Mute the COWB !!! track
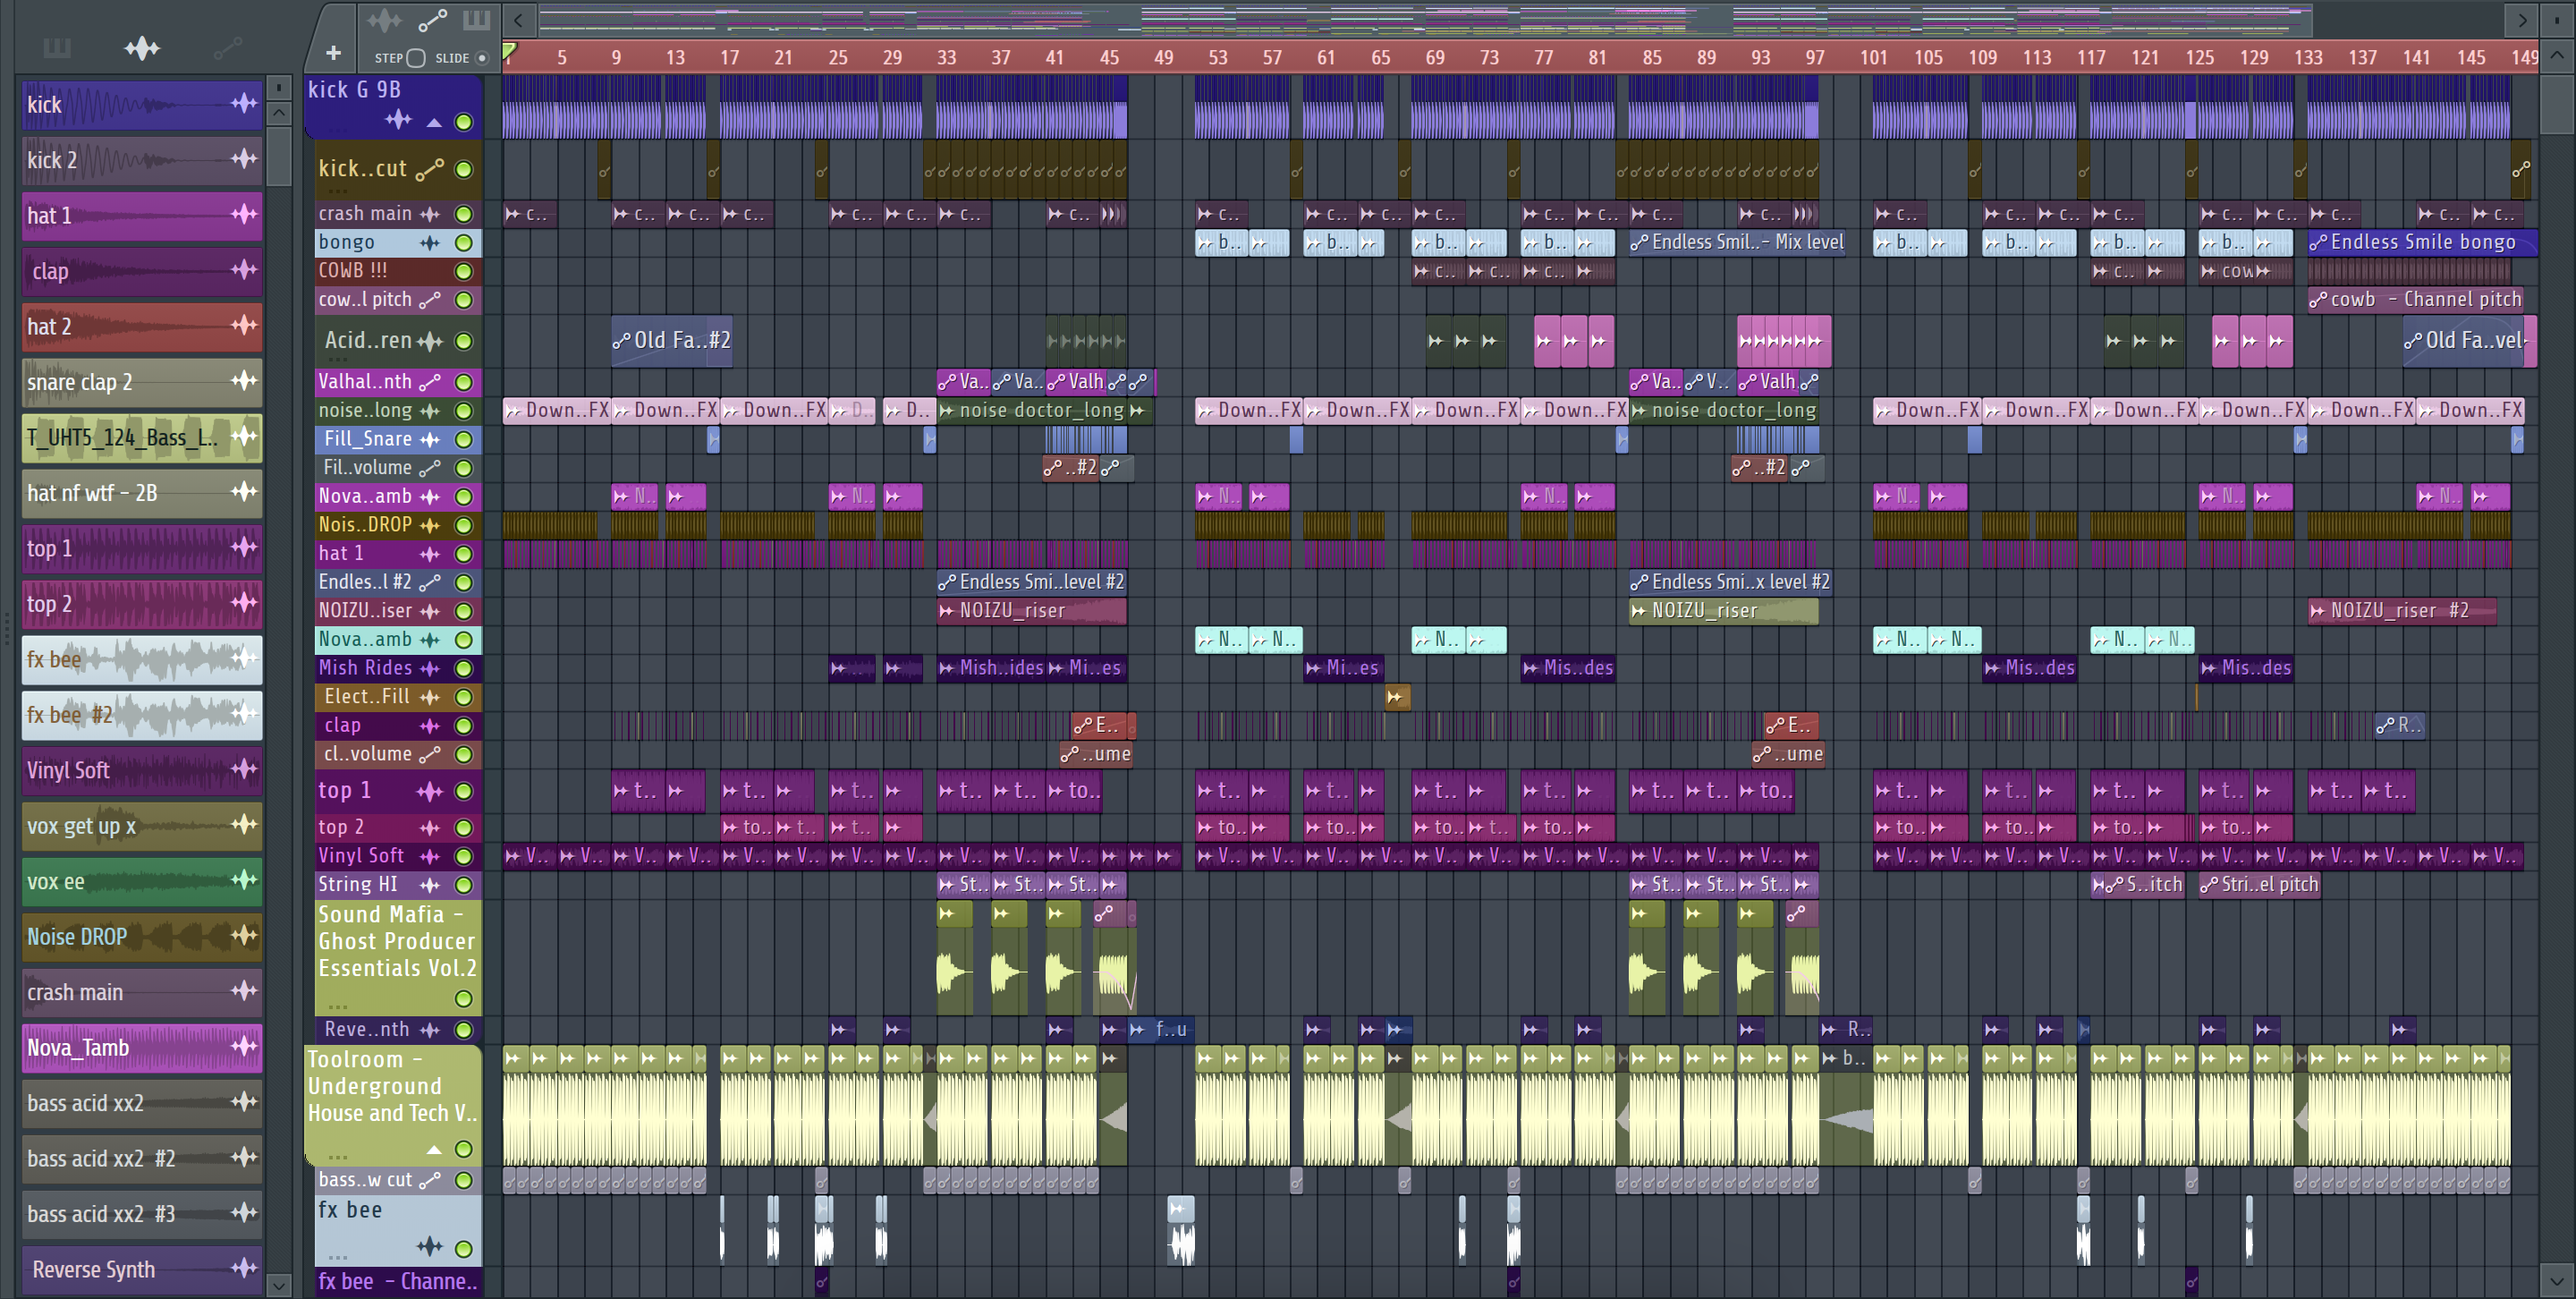The width and height of the screenshot is (2576, 1299). coord(464,271)
